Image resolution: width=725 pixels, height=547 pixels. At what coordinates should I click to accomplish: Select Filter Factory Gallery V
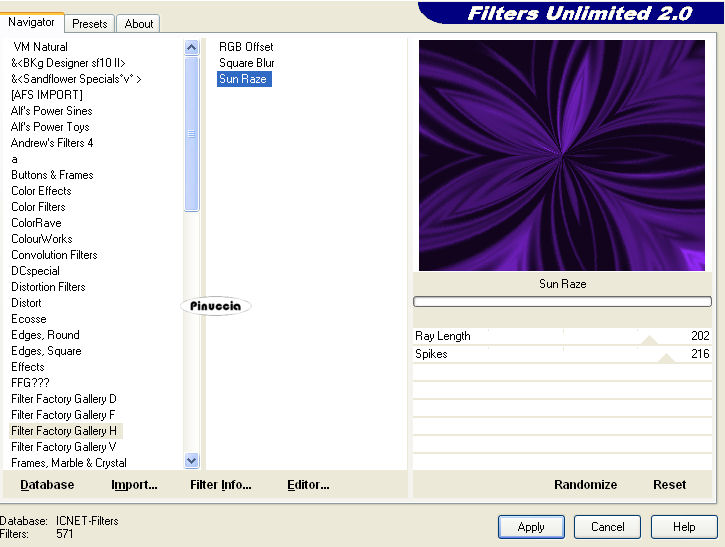(x=64, y=447)
